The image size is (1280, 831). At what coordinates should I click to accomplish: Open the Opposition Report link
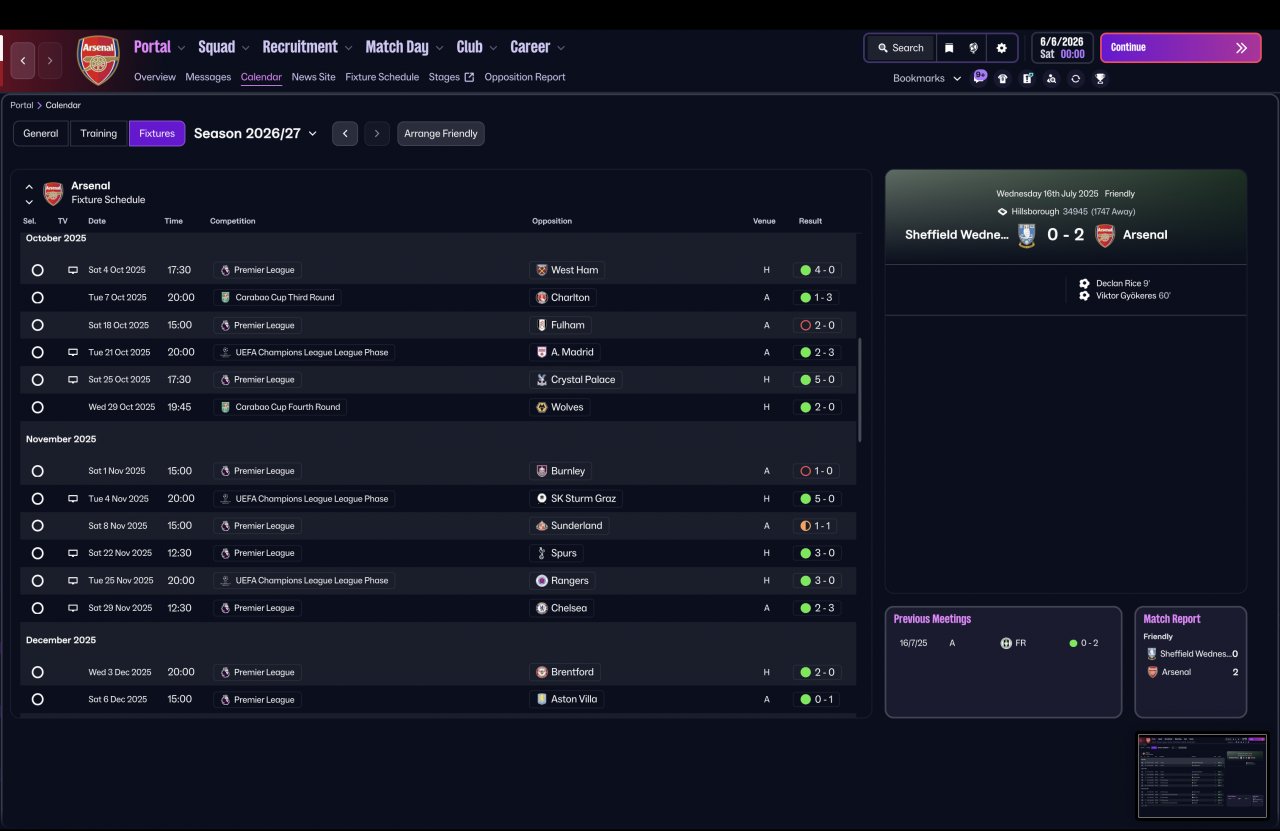click(525, 77)
